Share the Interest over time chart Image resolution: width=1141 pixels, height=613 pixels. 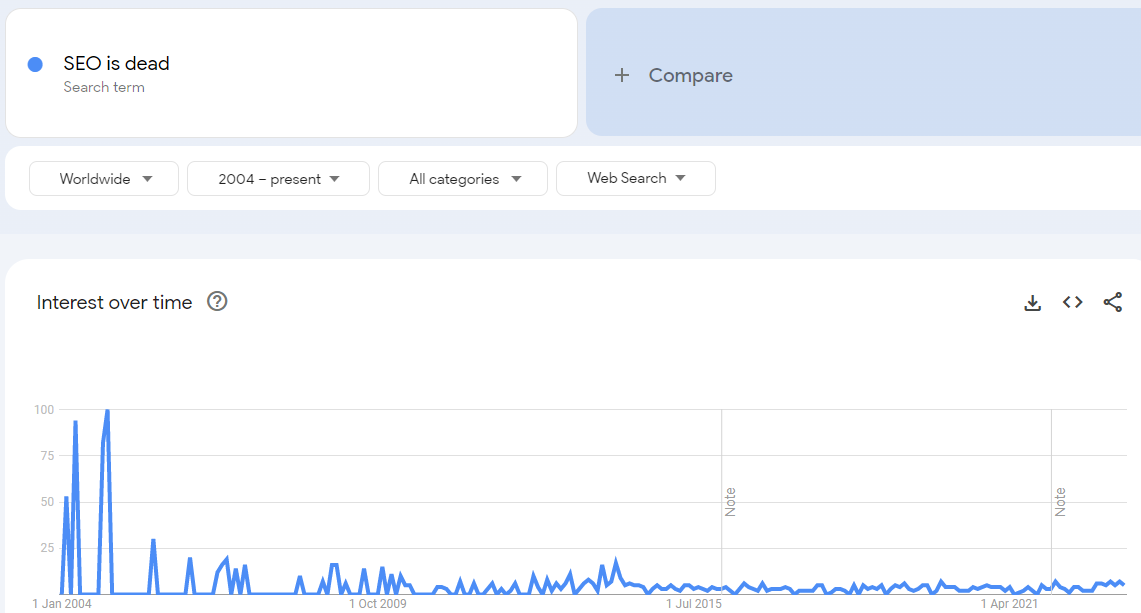click(1113, 302)
